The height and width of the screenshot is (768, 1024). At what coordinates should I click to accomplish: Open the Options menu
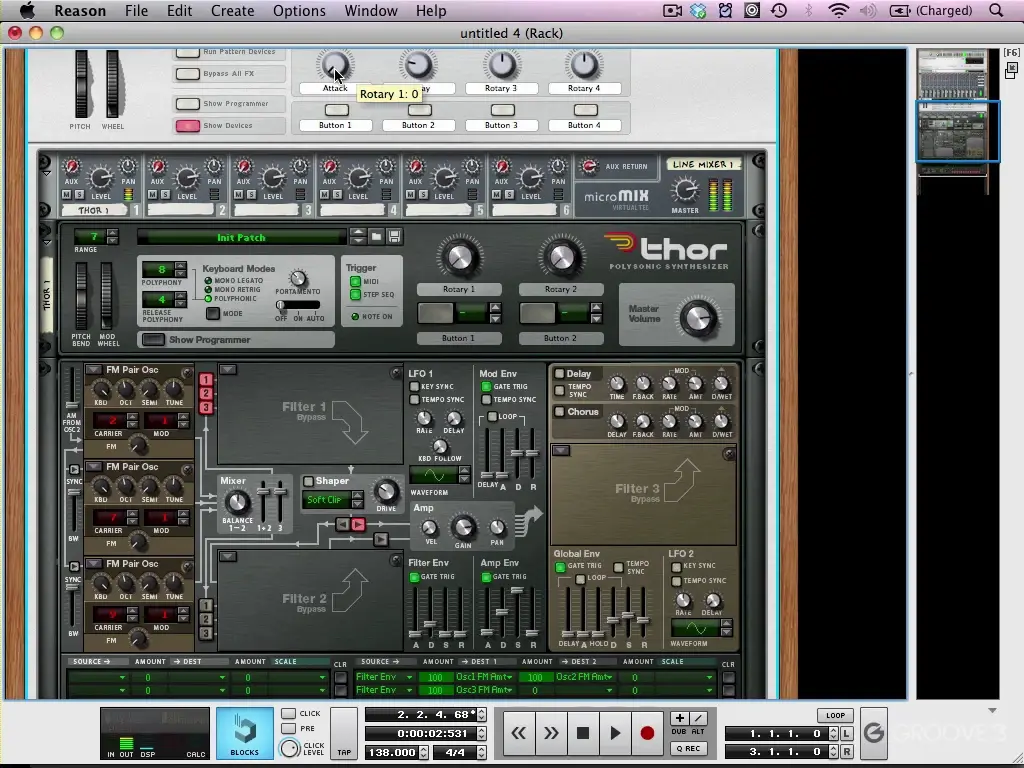point(299,10)
